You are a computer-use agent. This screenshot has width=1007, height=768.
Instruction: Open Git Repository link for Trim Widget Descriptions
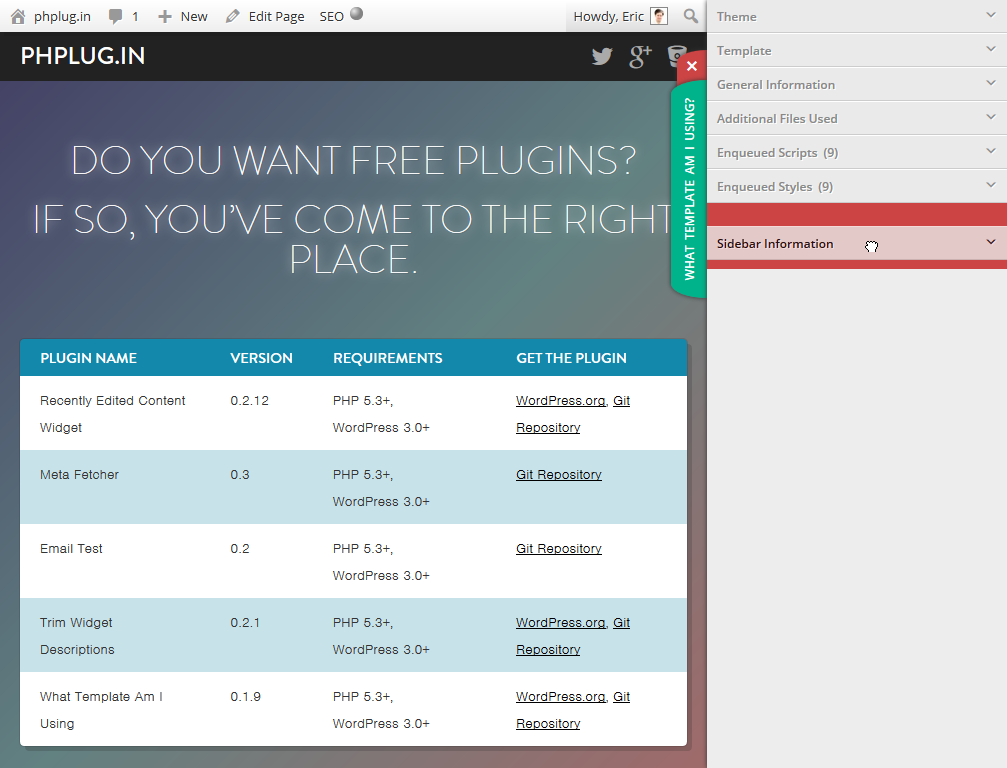pyautogui.click(x=548, y=650)
